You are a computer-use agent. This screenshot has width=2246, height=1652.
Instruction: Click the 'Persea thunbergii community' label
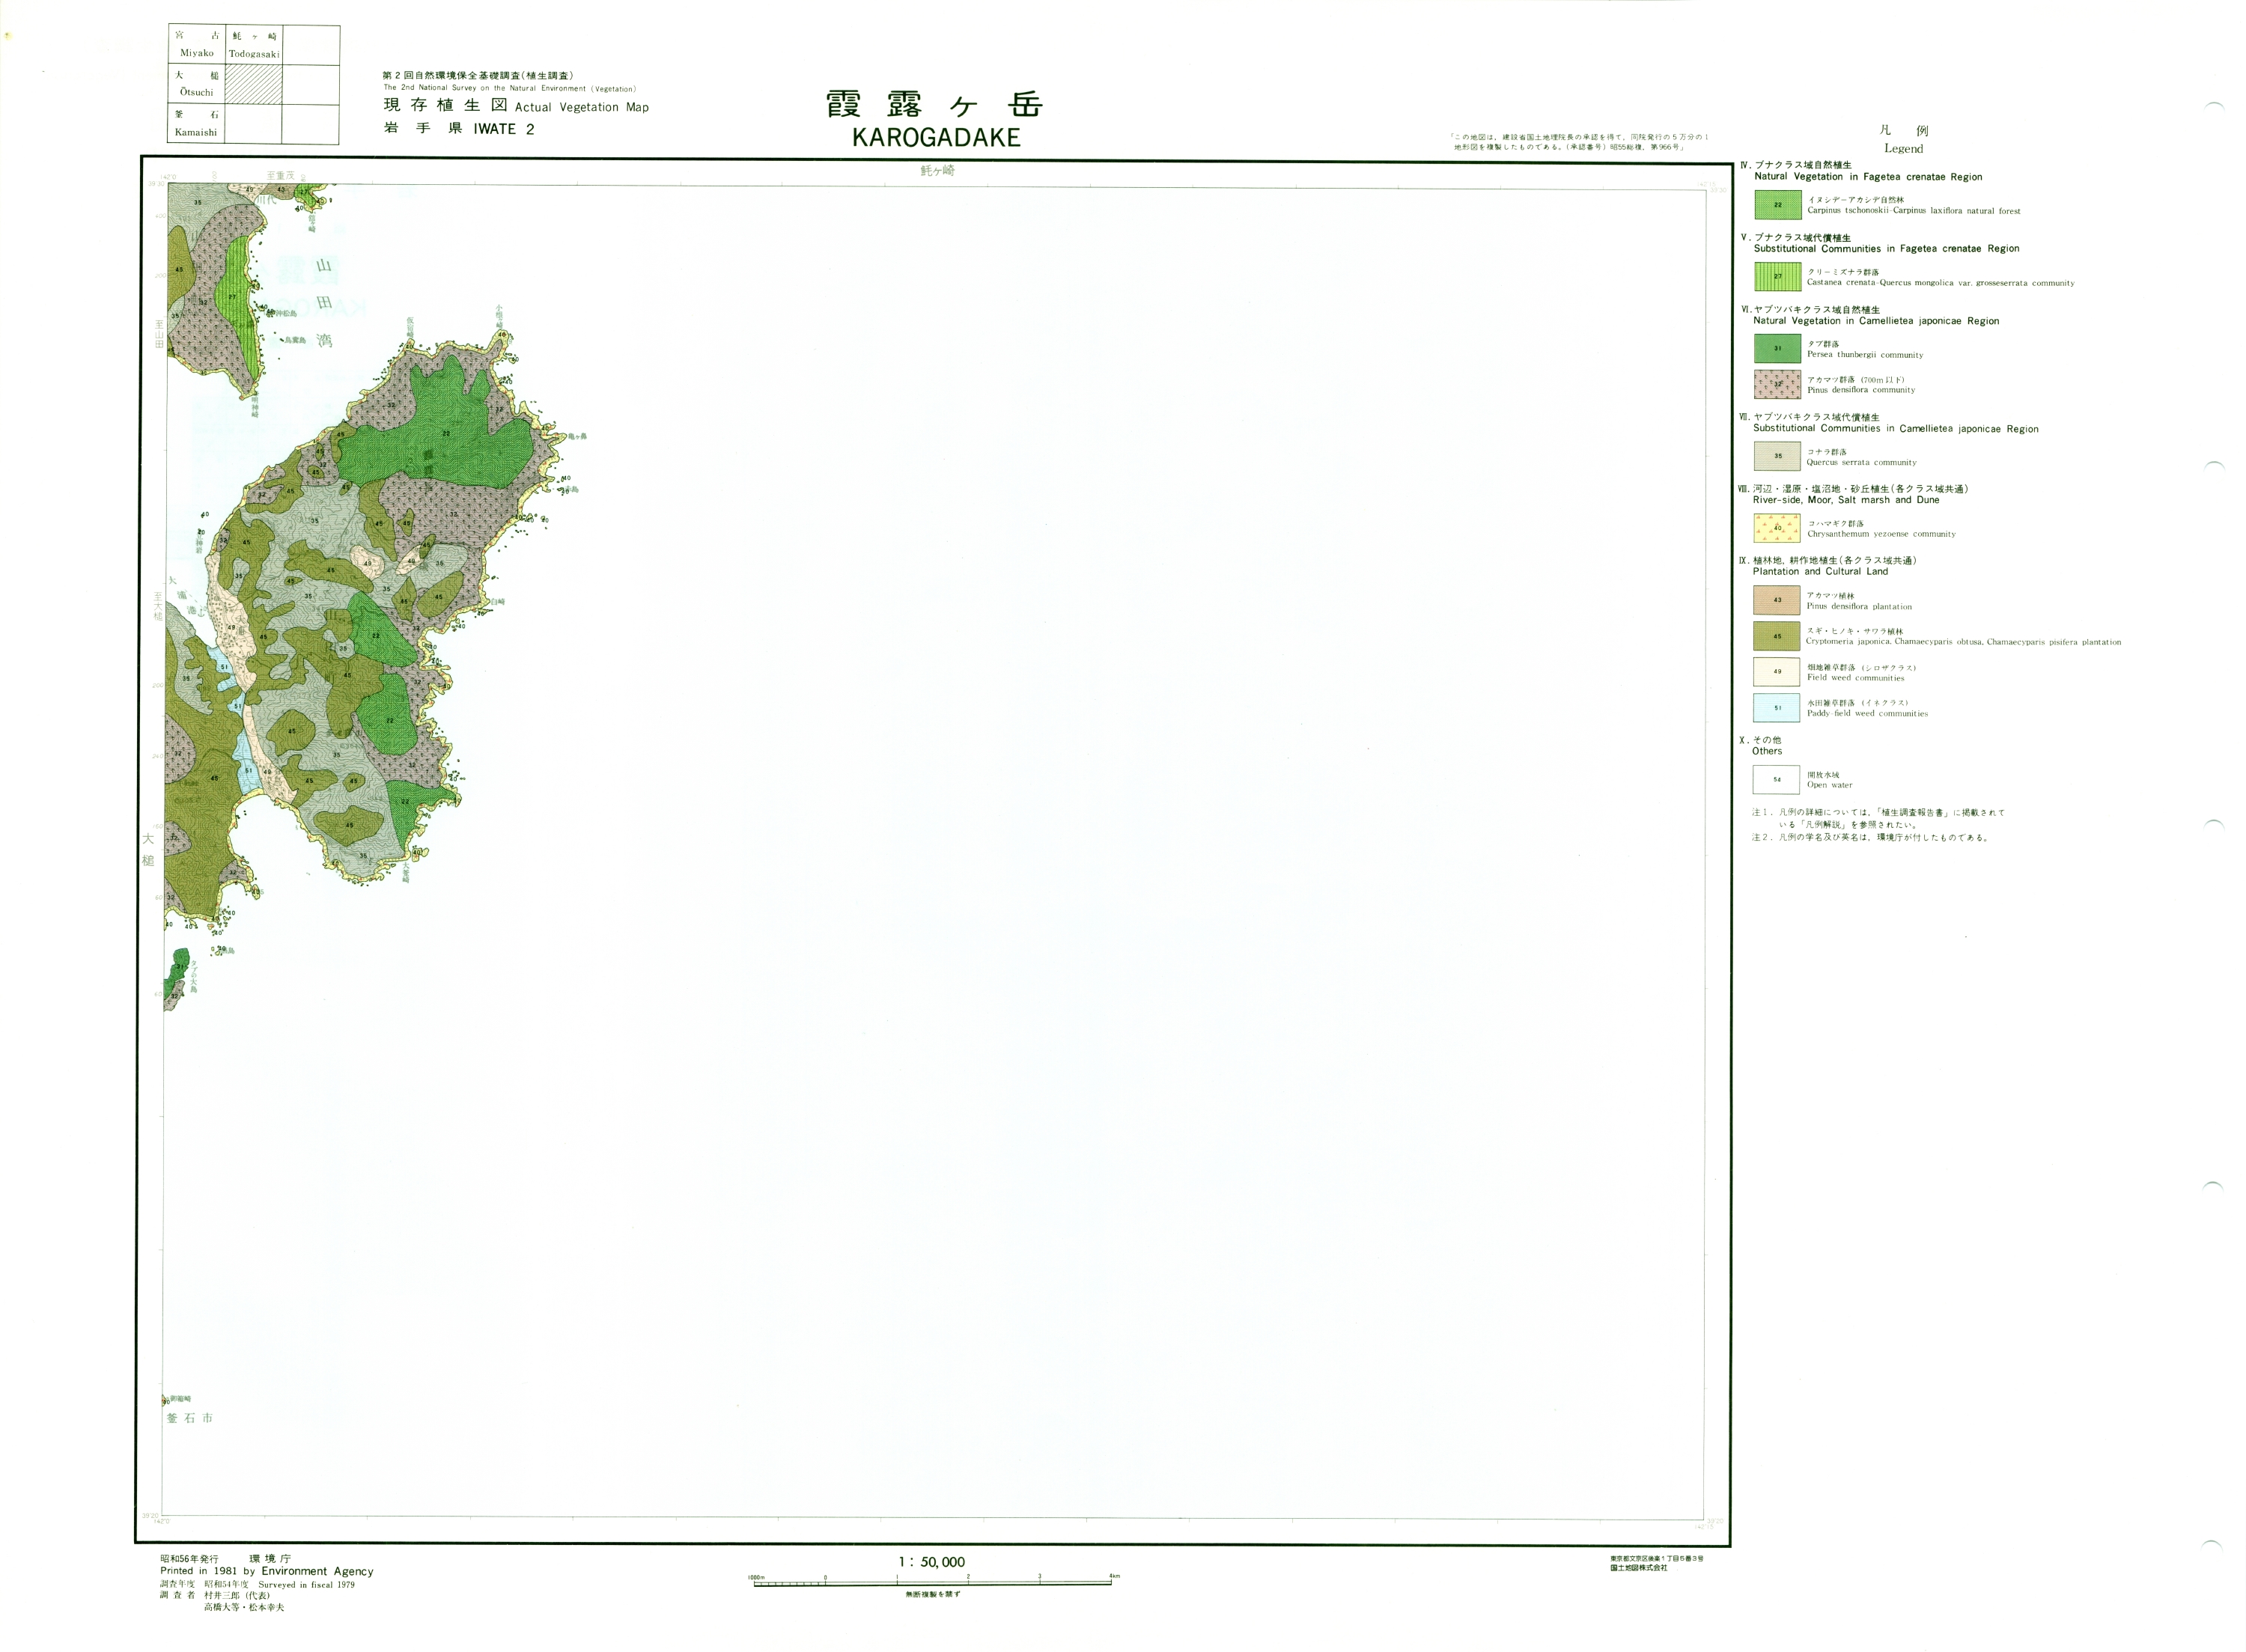(x=1865, y=355)
